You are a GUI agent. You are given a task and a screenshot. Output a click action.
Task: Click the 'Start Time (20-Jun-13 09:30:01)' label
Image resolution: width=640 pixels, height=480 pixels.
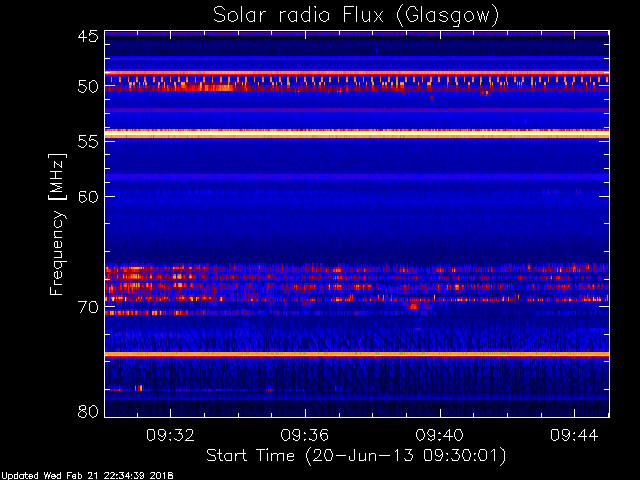[x=356, y=456]
